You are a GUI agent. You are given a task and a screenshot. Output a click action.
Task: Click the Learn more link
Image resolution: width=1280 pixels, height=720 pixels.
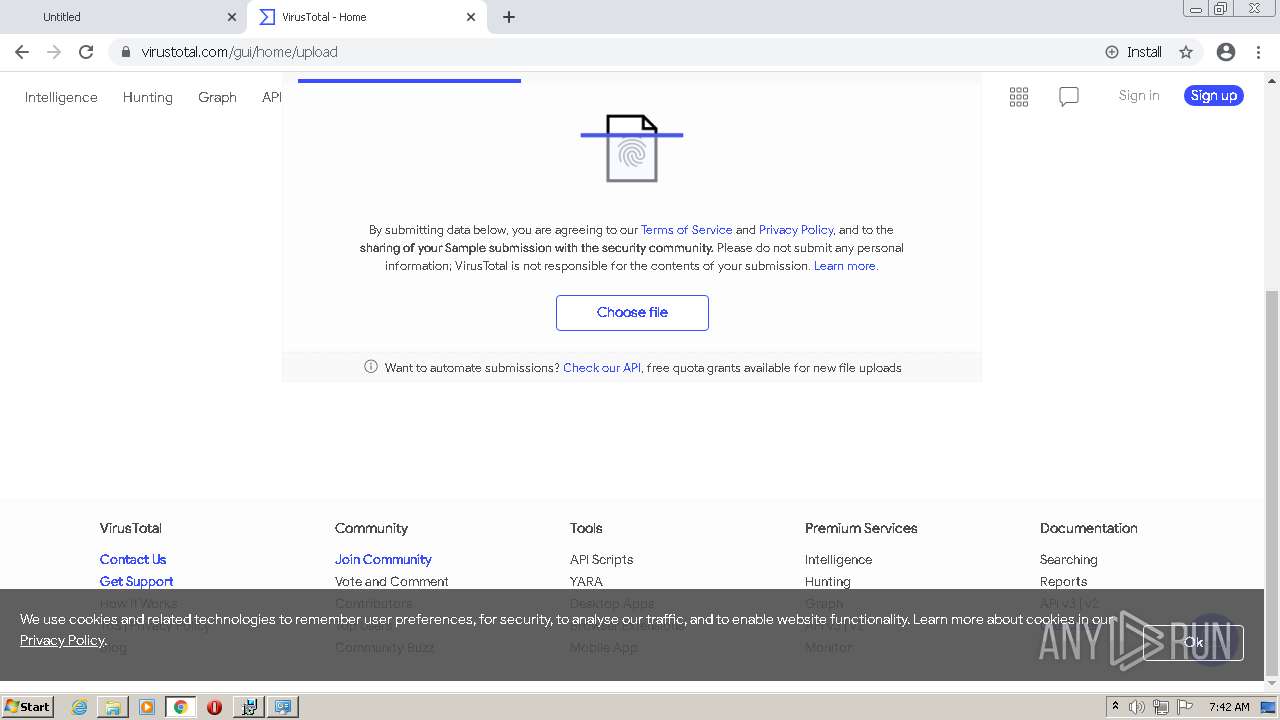845,265
